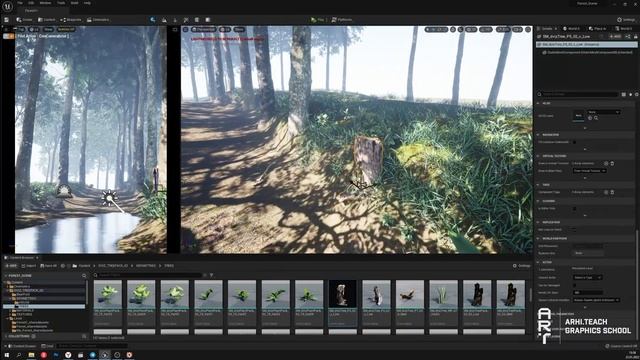Viewport: 640px width, 360px height.
Task: Click the asset search field in content browser
Action: [x=149, y=275]
